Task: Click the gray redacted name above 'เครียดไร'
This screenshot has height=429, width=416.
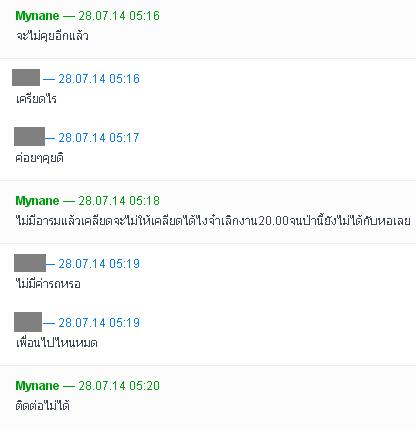Action: click(x=26, y=77)
